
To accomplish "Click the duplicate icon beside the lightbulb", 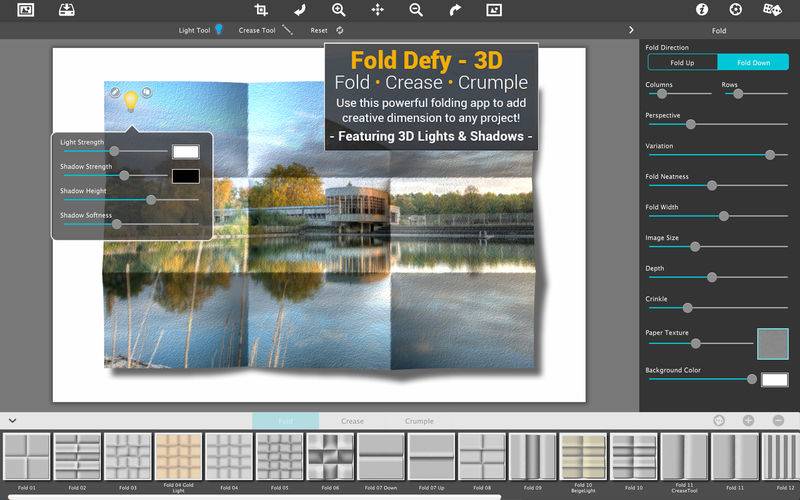I will point(146,92).
